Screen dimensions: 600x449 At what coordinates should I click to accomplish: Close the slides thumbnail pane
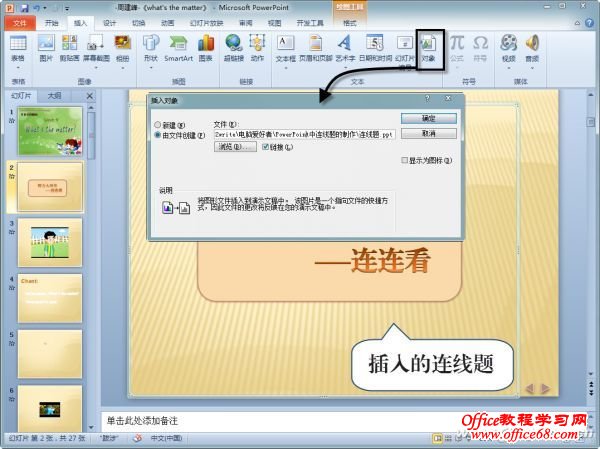[x=90, y=96]
